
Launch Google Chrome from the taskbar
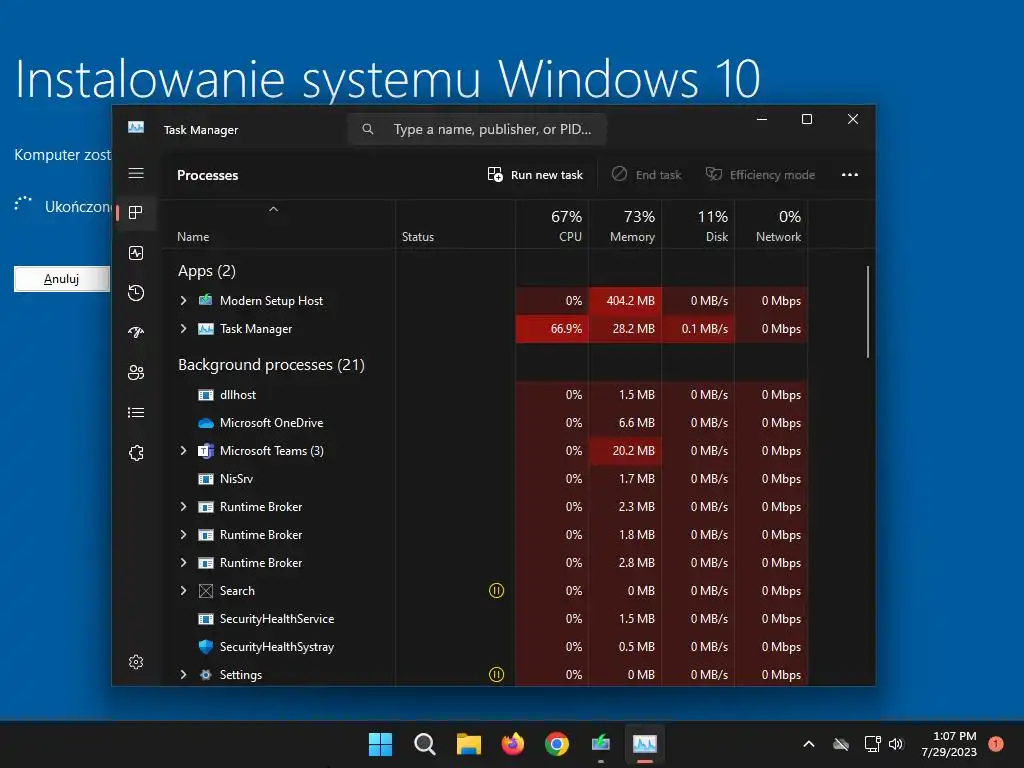[556, 744]
